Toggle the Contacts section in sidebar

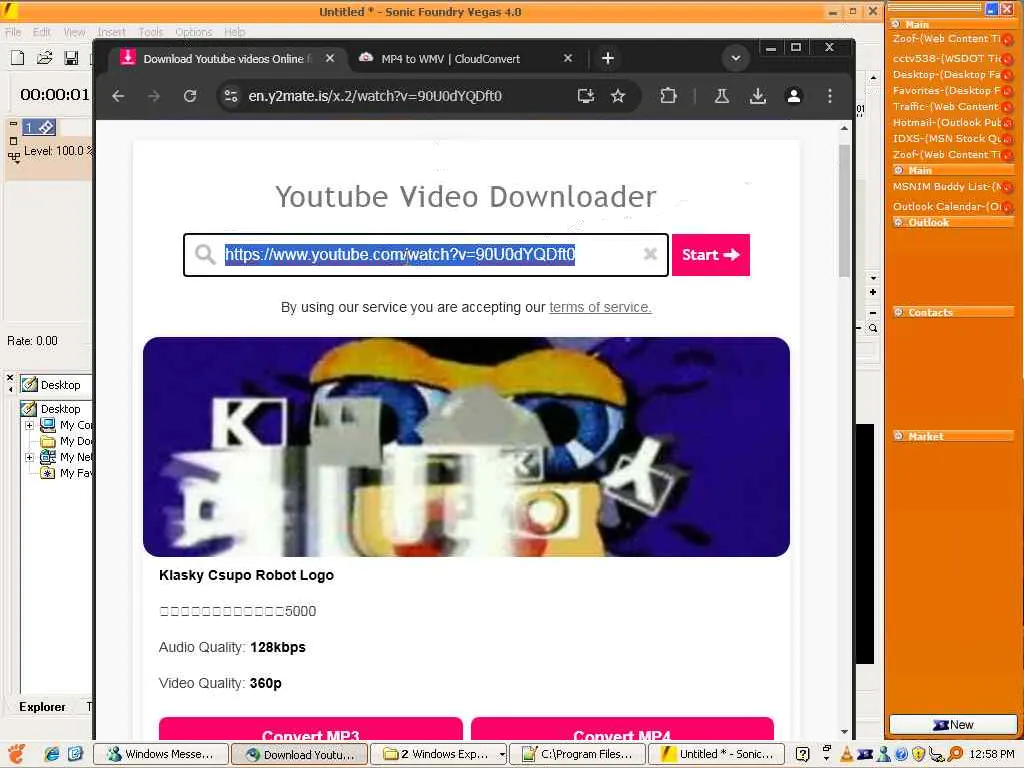[899, 313]
